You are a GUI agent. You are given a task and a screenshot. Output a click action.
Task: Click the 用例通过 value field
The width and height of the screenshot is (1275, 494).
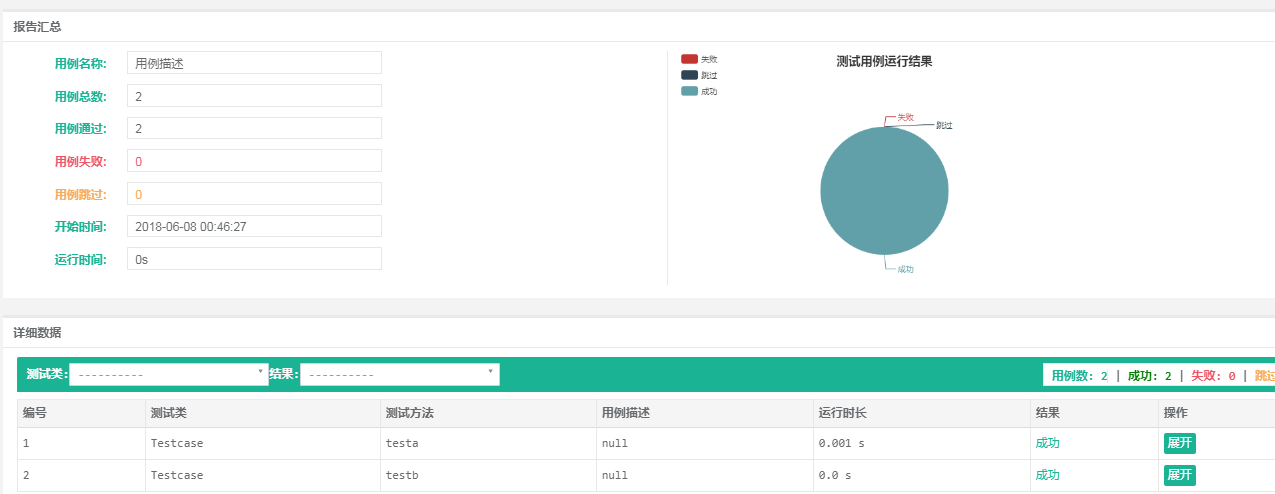point(254,128)
